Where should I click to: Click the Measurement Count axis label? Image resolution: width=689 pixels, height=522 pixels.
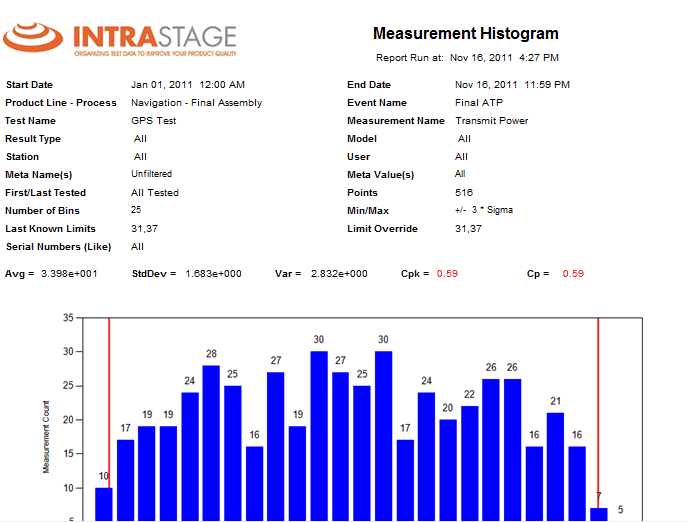point(46,440)
